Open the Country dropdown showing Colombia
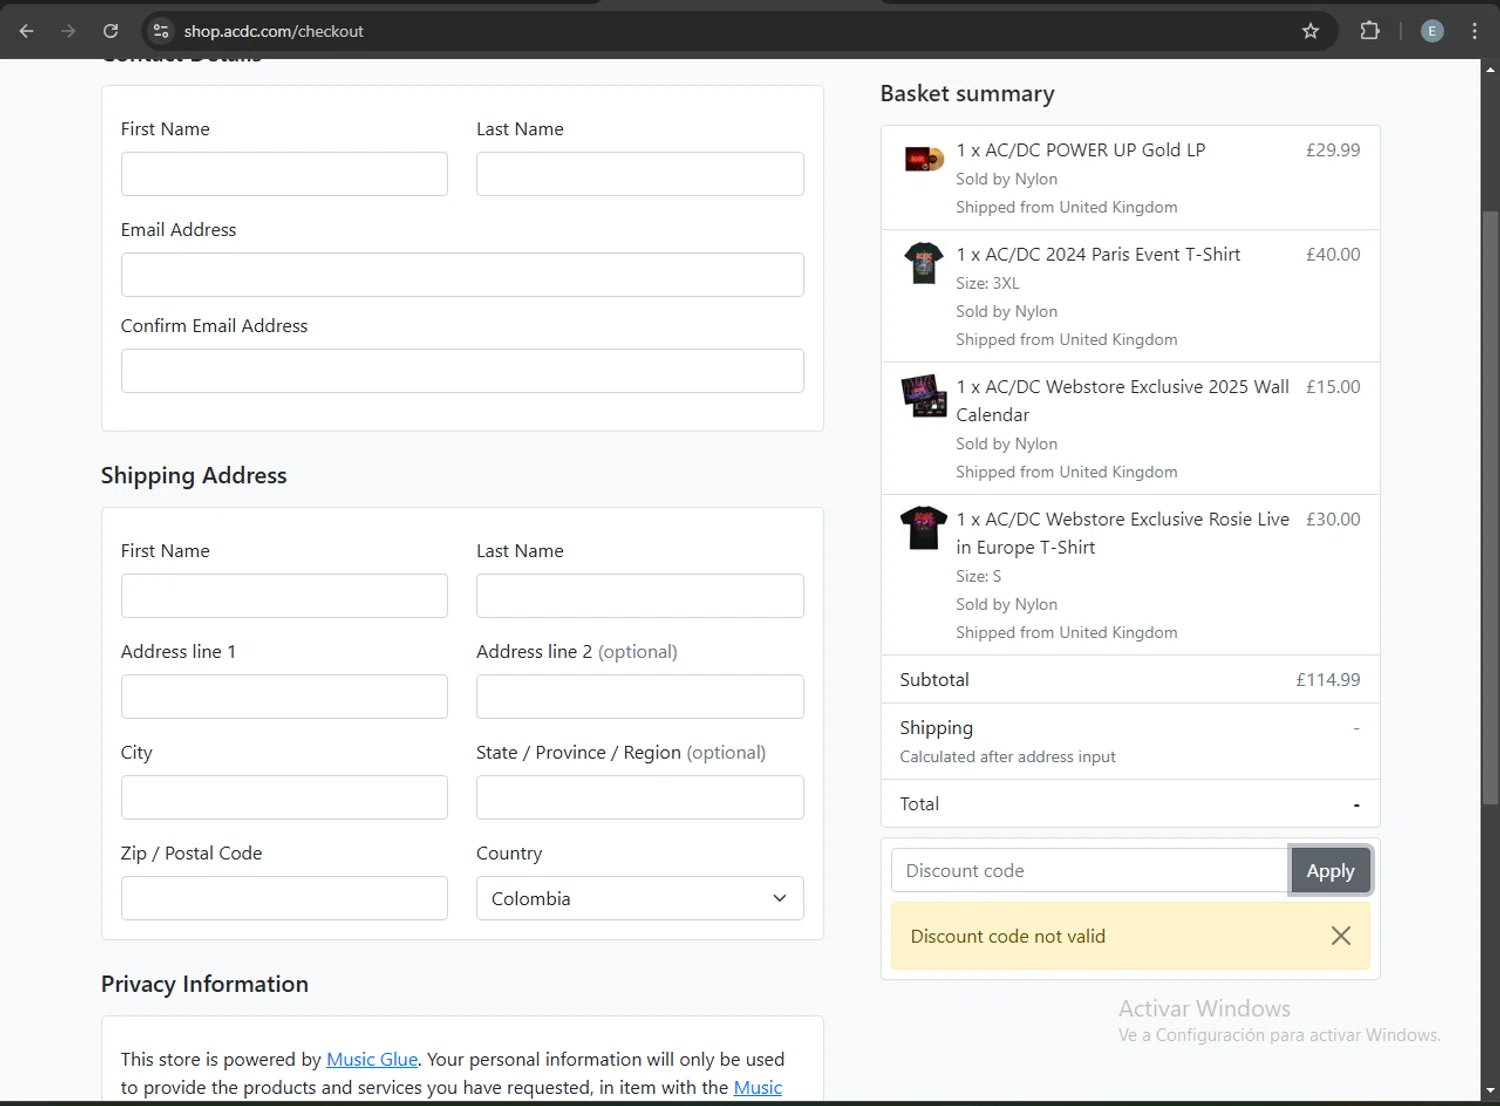The width and height of the screenshot is (1500, 1106). tap(640, 899)
